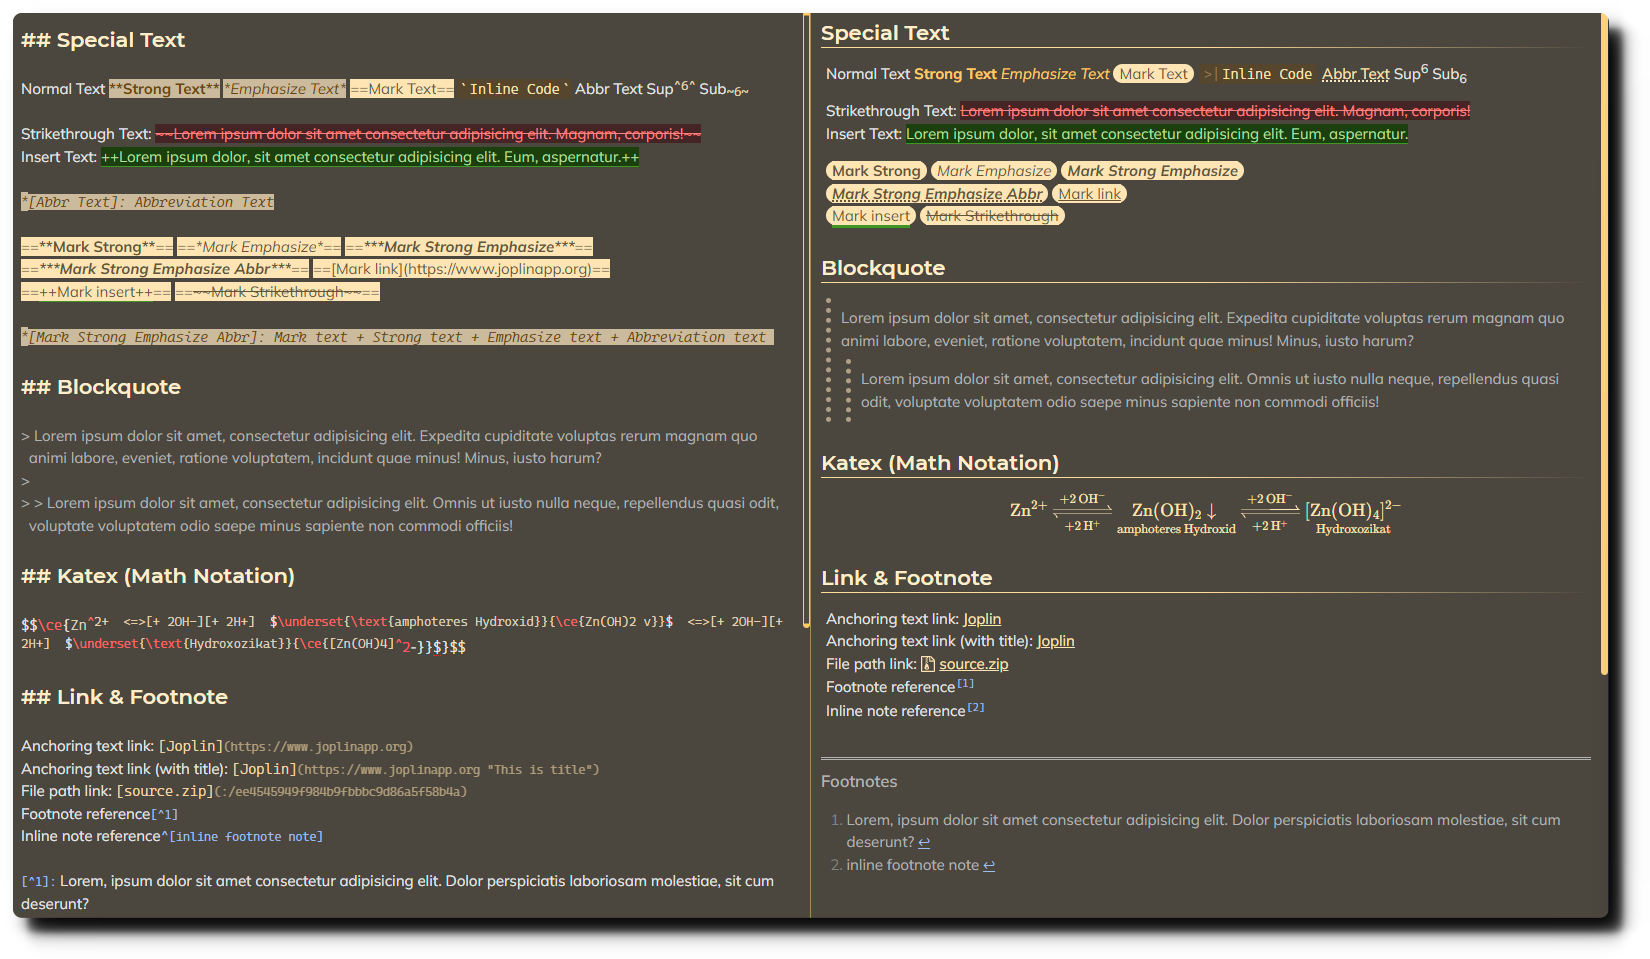Click the rendered "Katex (Math Notation)" preview heading
The width and height of the screenshot is (1650, 959).
(x=940, y=463)
